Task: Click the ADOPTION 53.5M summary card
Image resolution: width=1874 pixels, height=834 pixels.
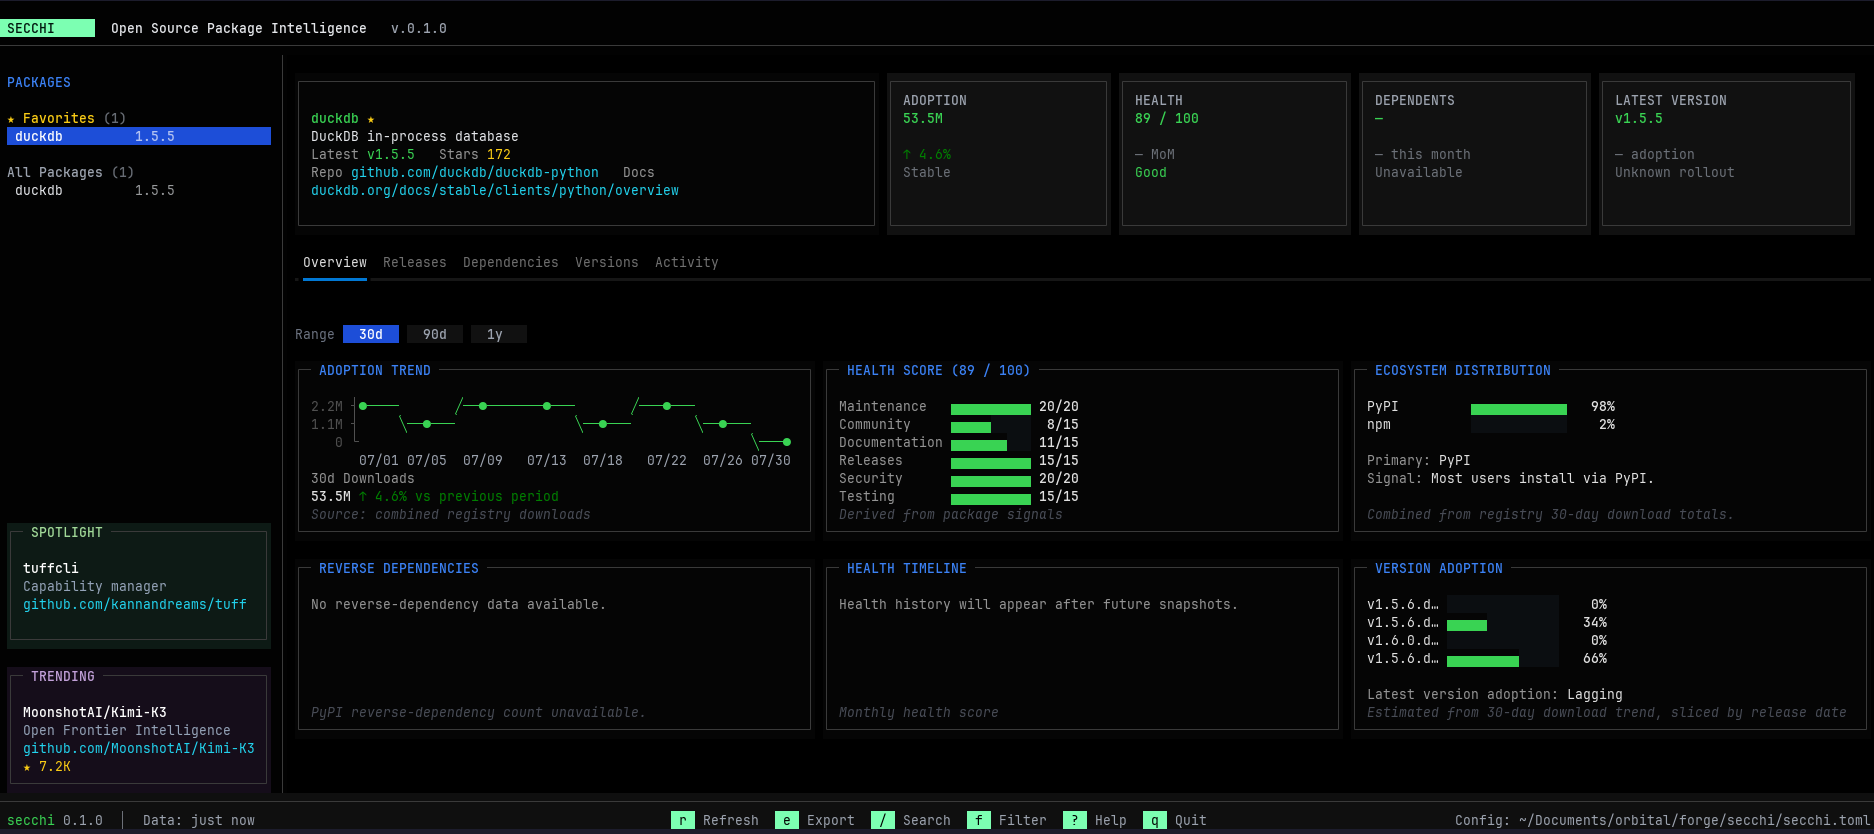Action: coord(999,154)
